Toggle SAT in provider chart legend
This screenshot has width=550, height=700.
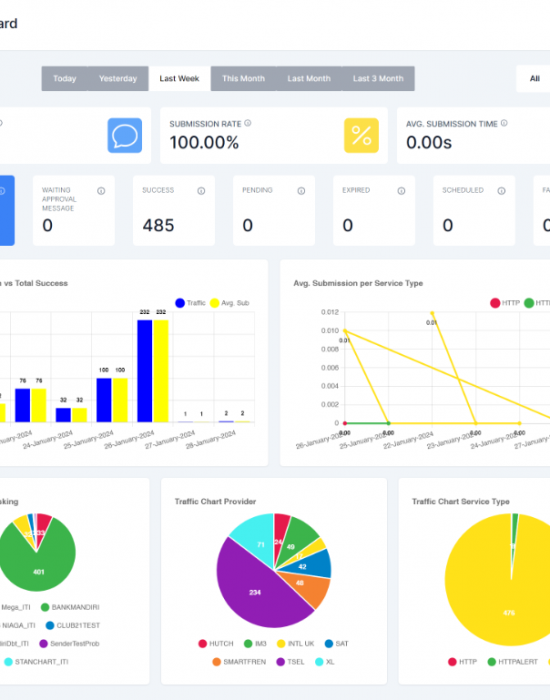point(337,644)
